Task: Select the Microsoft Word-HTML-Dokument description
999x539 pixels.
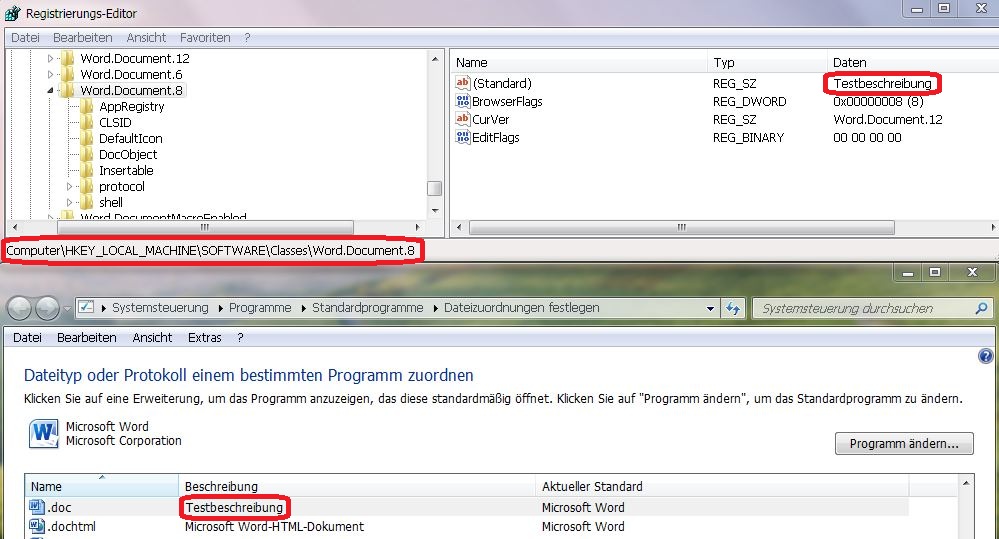Action: [274, 526]
